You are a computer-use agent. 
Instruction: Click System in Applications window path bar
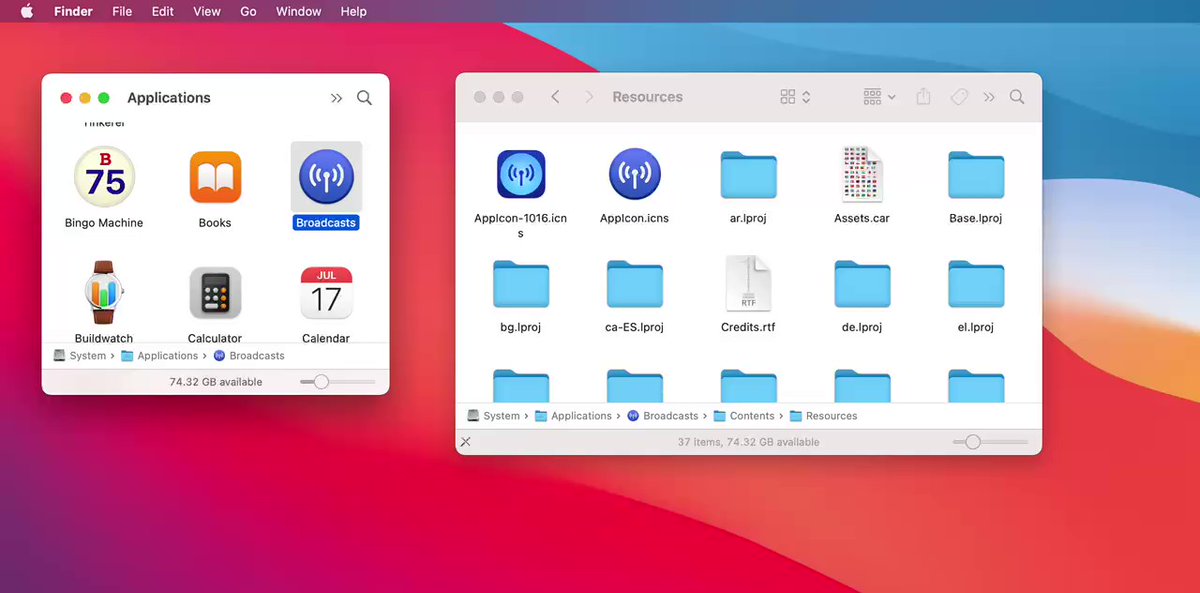pos(79,356)
